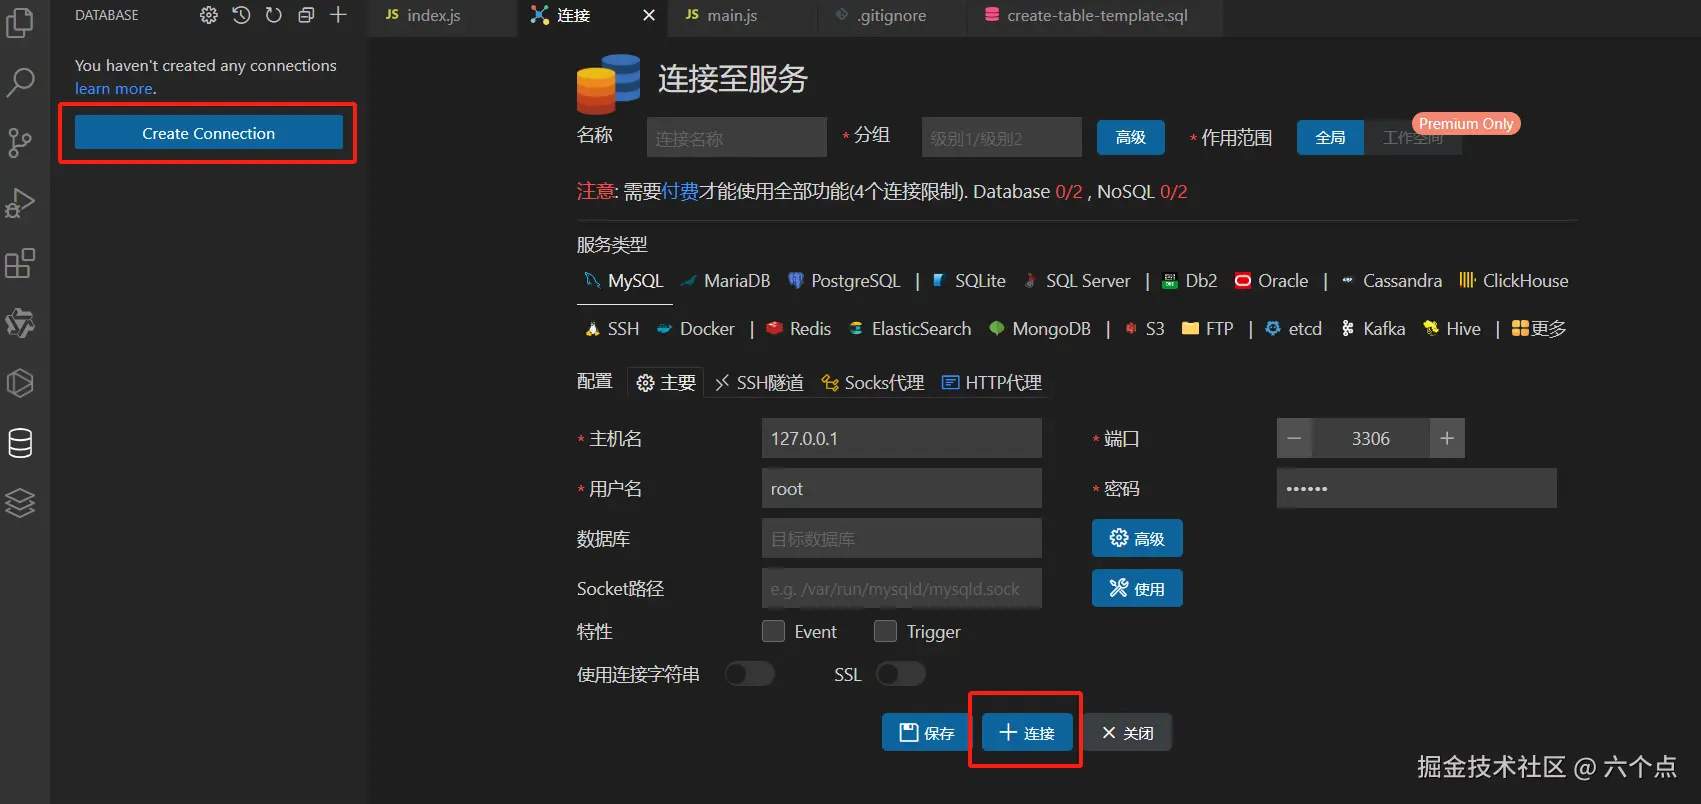Screen dimensions: 1701x804
Task: Select PostgreSQL service type
Action: 844,281
